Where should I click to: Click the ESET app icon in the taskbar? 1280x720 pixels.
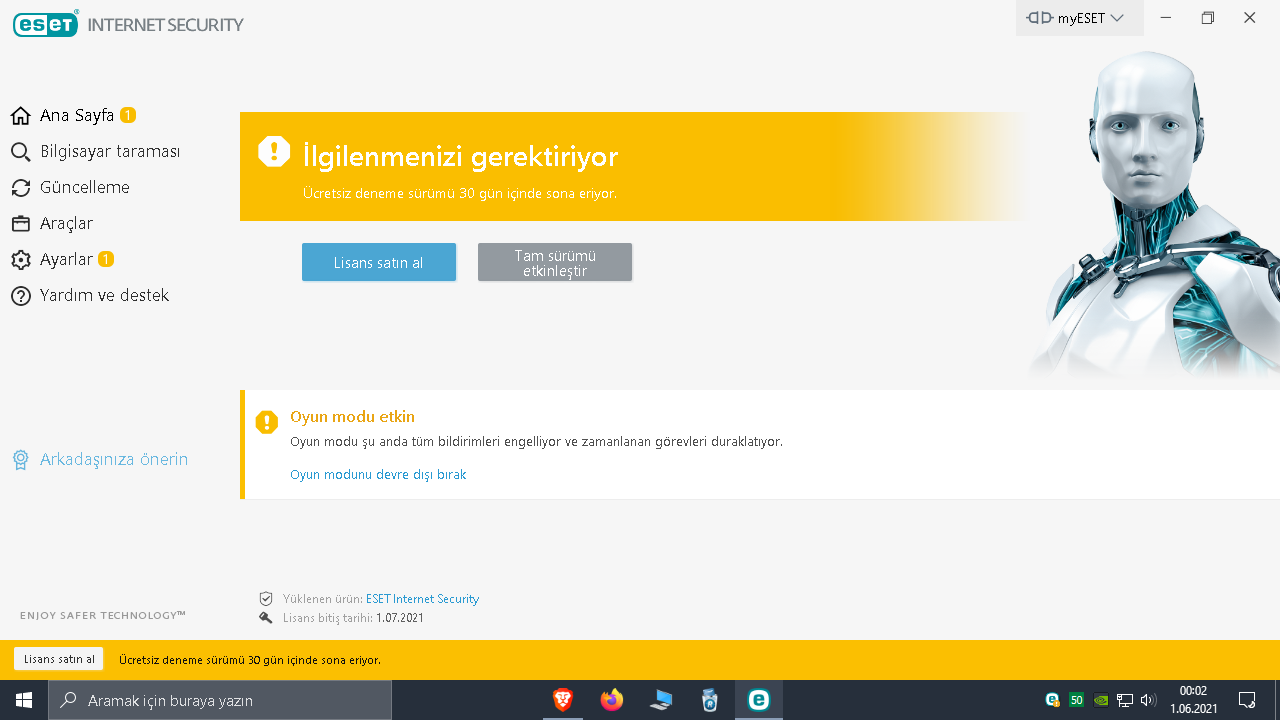(759, 700)
